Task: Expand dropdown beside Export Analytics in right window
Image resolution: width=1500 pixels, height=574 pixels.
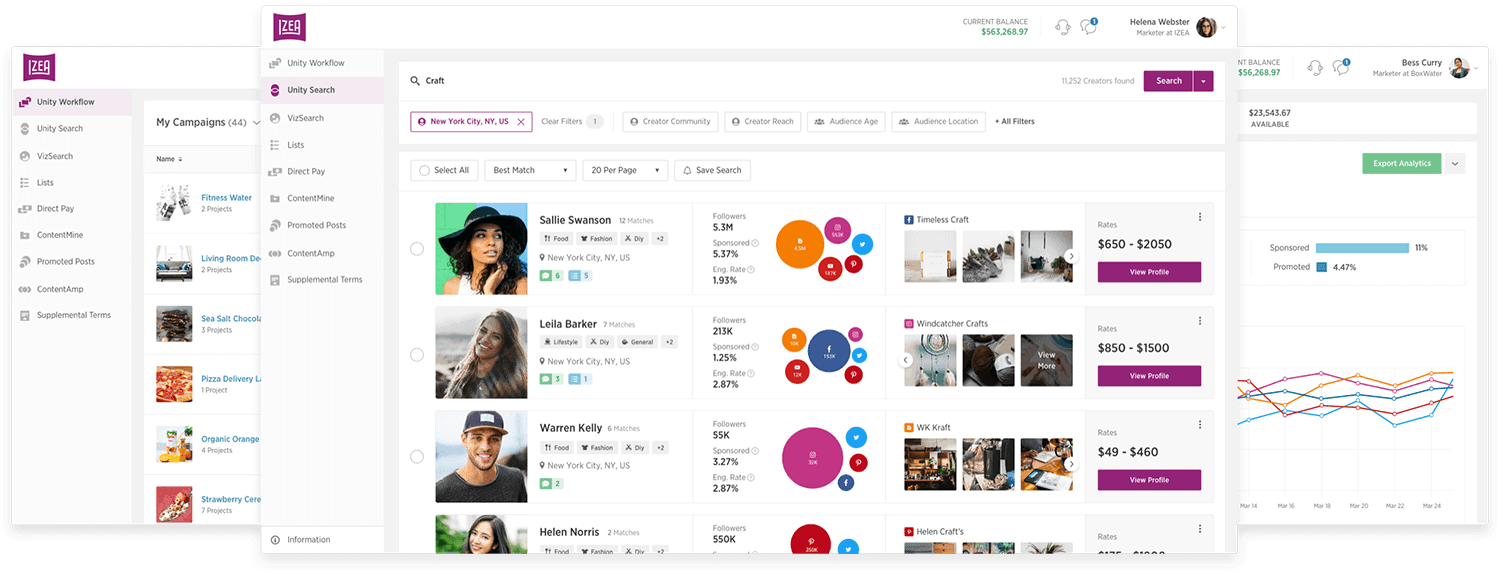Action: (x=1455, y=164)
